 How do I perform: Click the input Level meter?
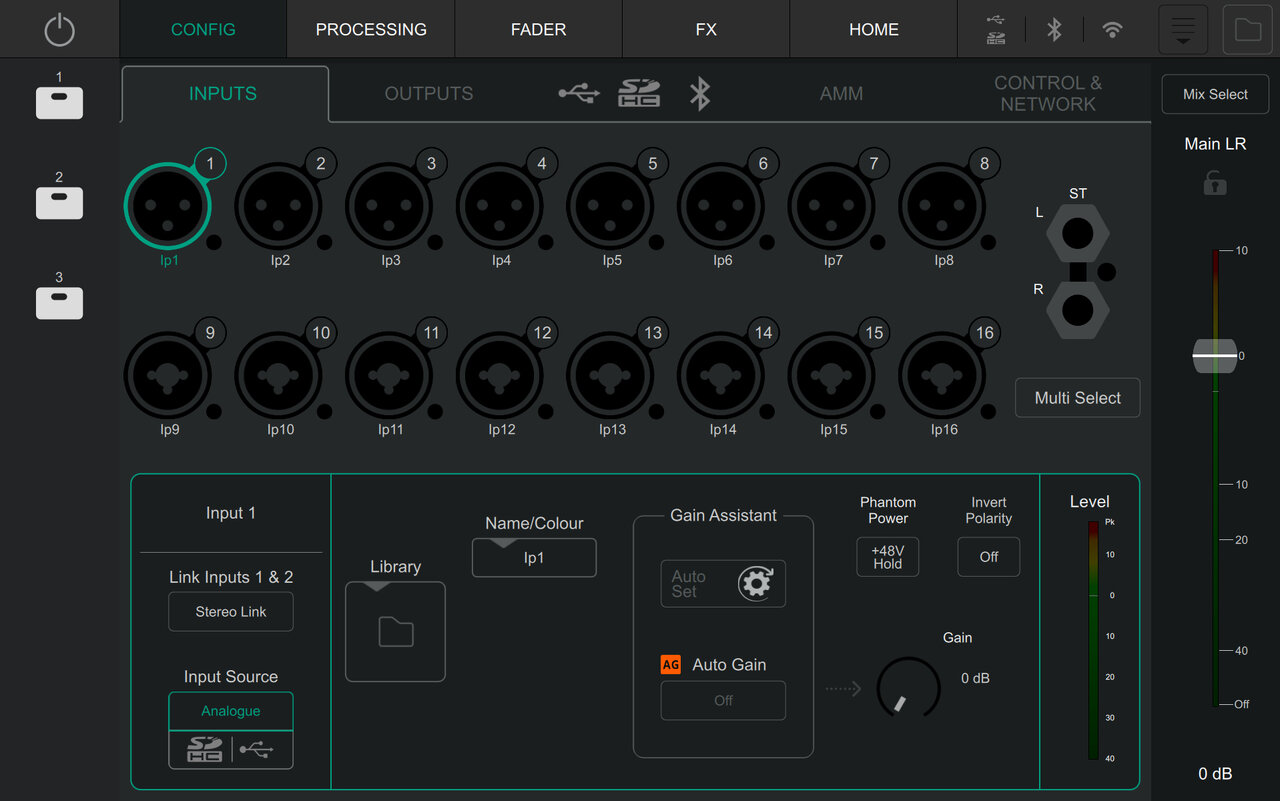point(1095,642)
